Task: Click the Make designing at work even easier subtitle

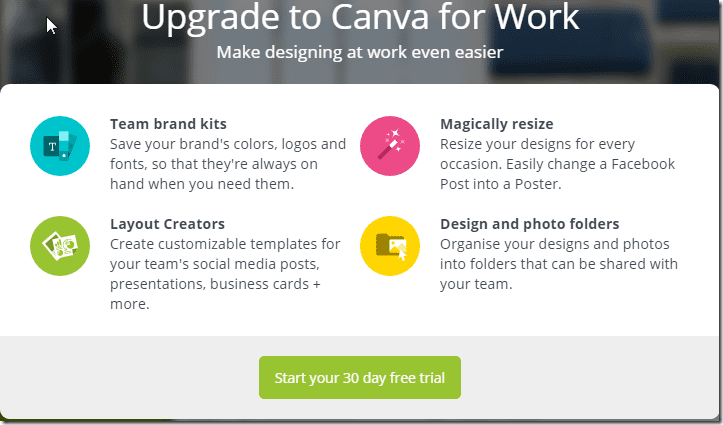Action: coord(360,52)
